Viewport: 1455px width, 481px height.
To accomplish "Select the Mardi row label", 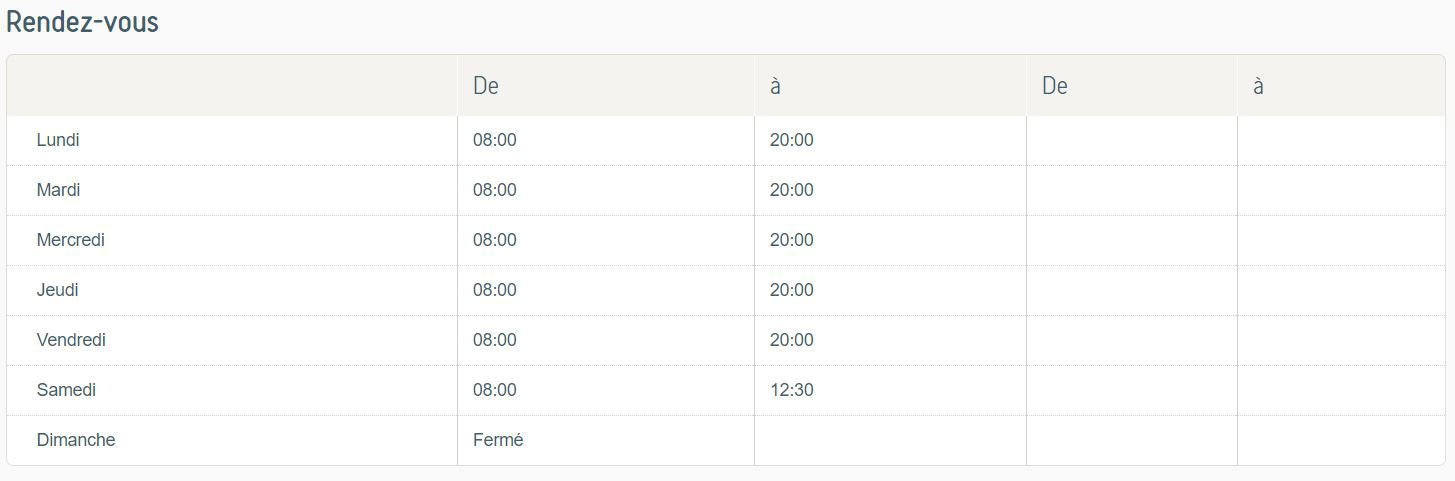I will [x=58, y=190].
